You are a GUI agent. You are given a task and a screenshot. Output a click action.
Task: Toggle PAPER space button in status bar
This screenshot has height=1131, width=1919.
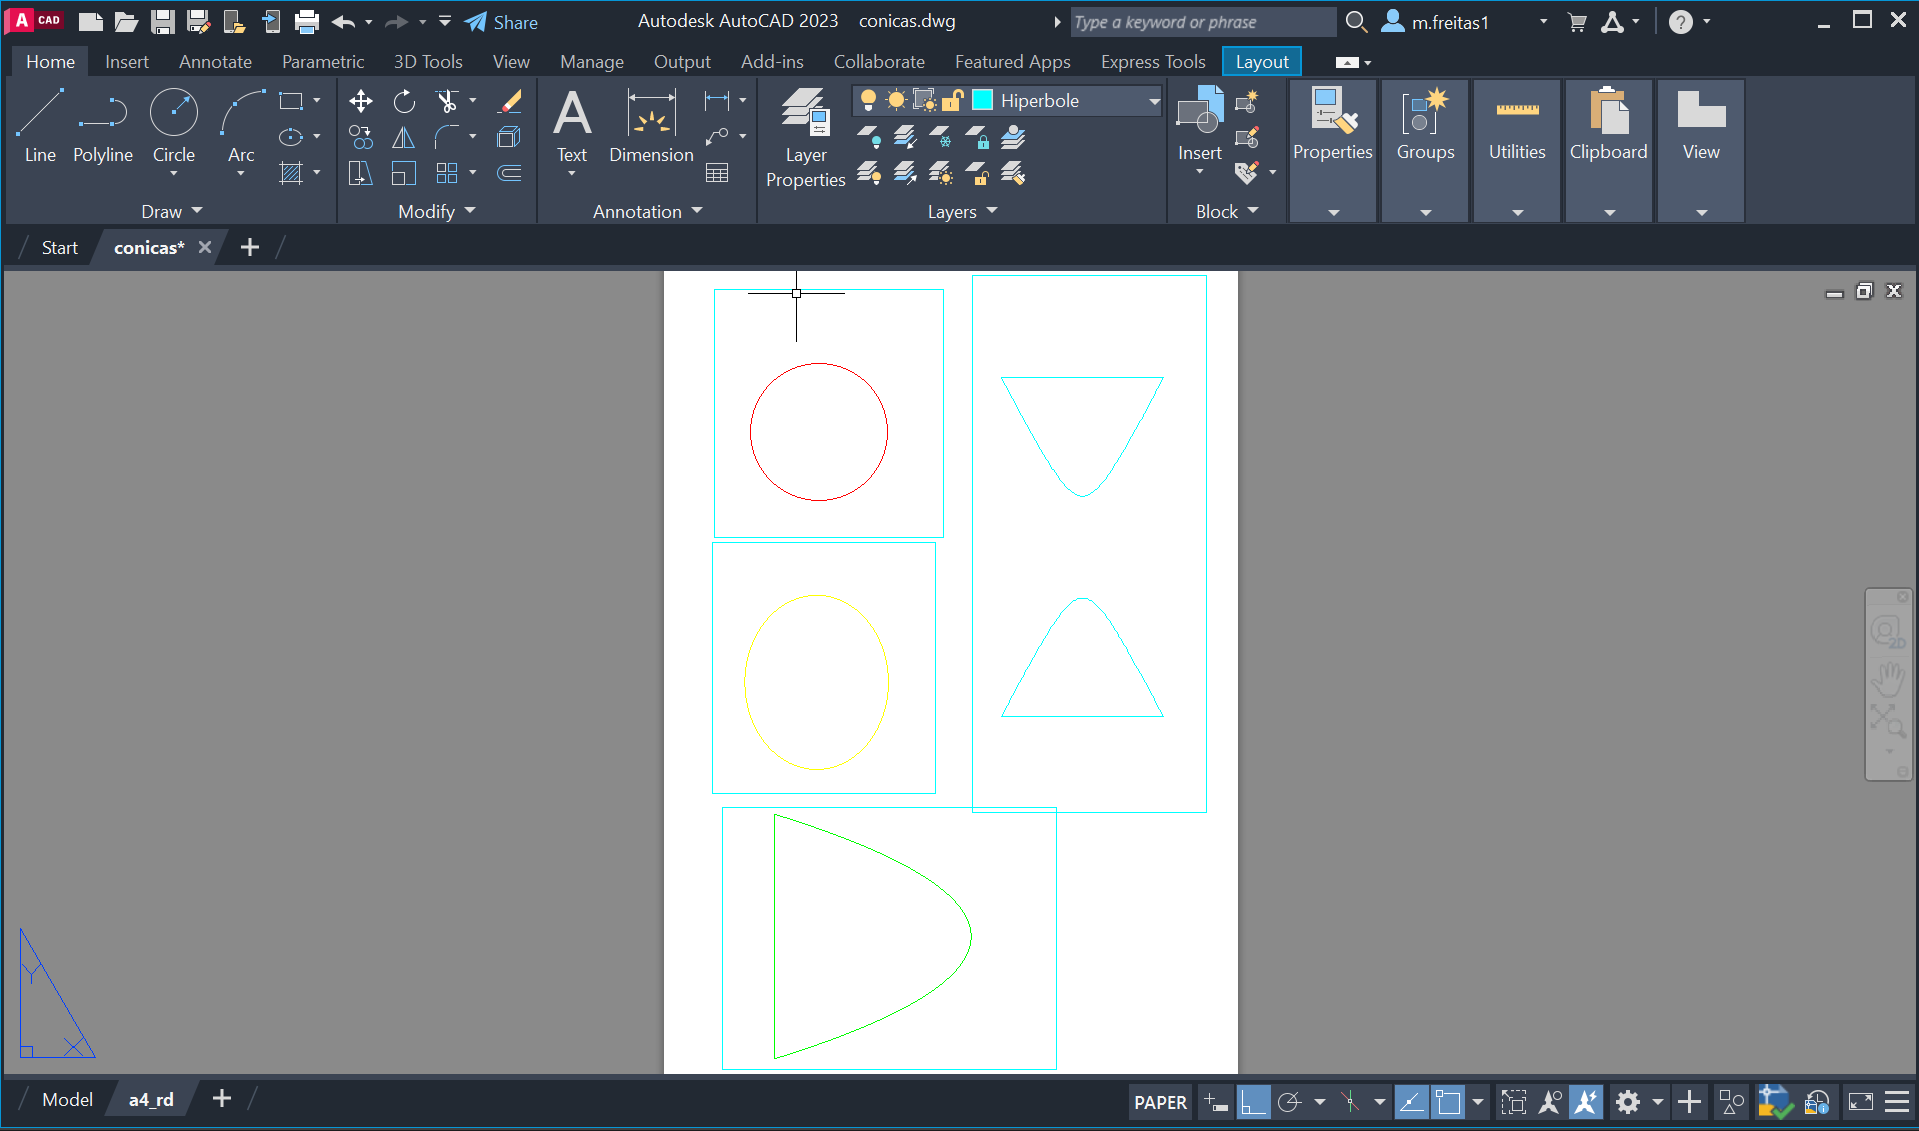1160,1102
